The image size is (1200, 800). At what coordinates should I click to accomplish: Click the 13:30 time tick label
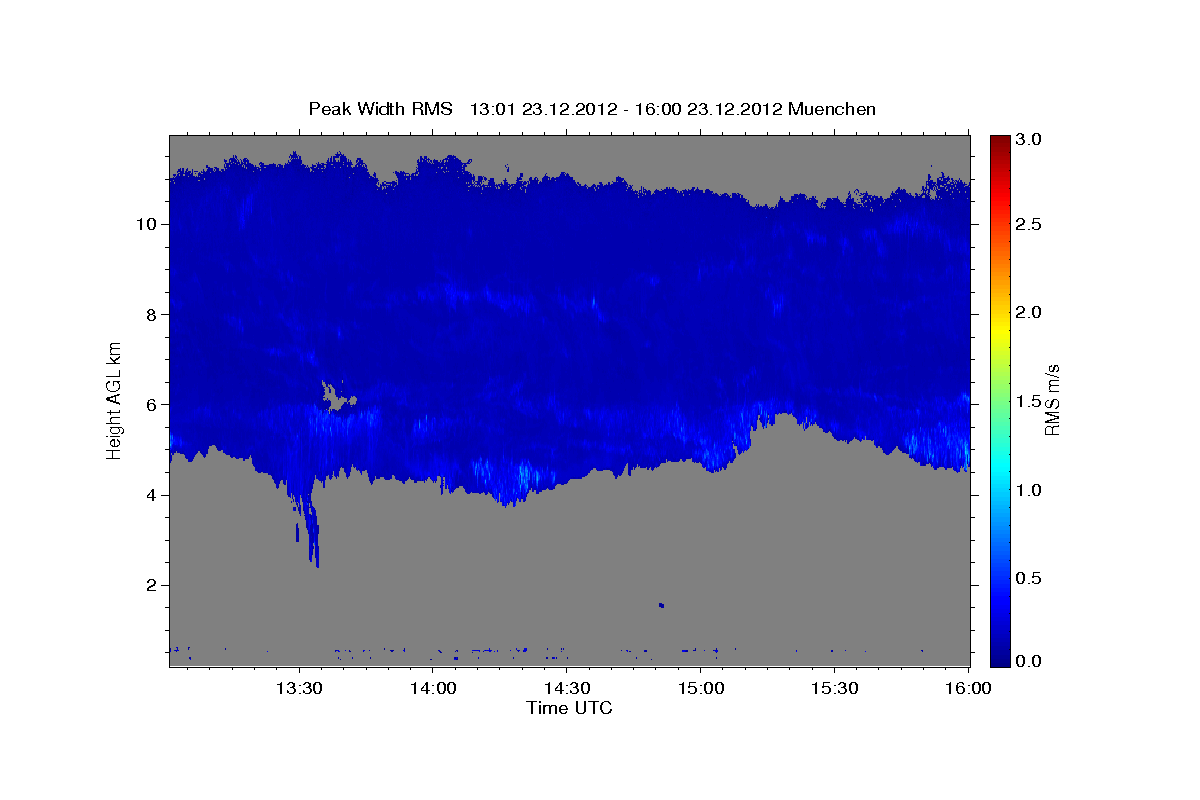[x=298, y=688]
